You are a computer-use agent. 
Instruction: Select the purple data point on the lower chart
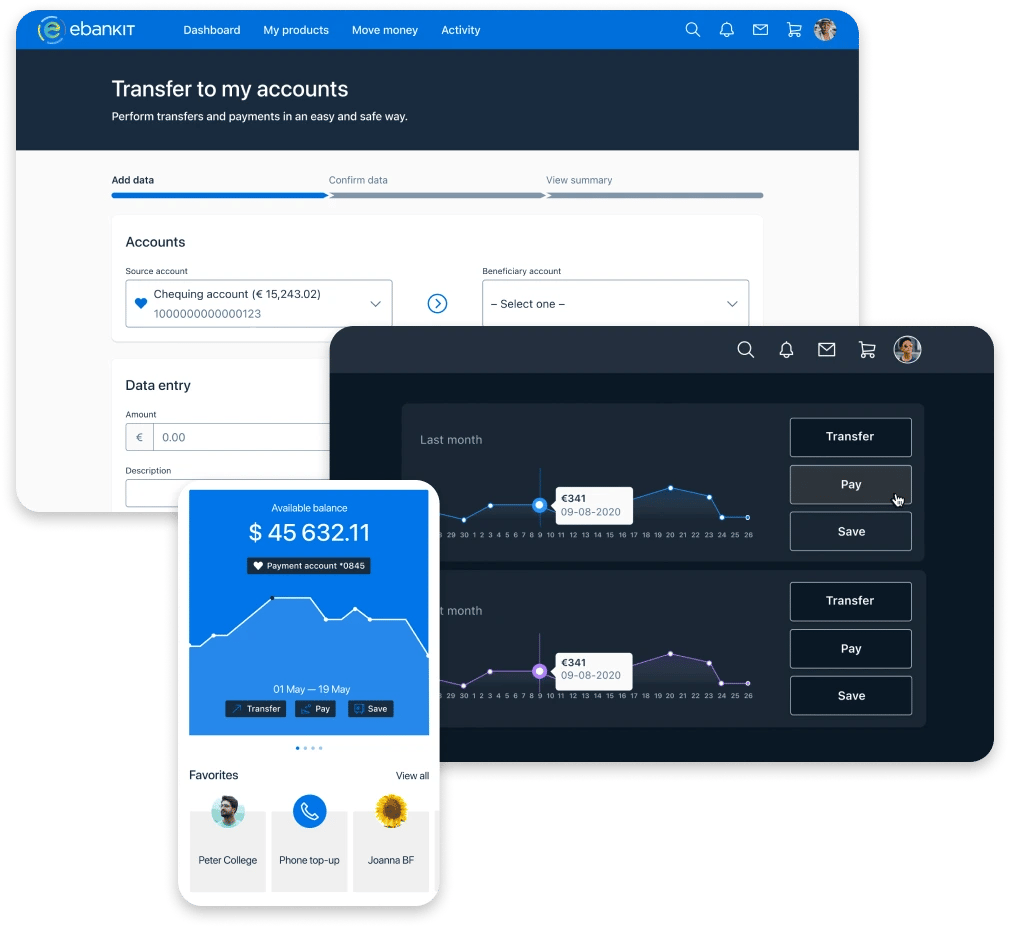click(540, 671)
